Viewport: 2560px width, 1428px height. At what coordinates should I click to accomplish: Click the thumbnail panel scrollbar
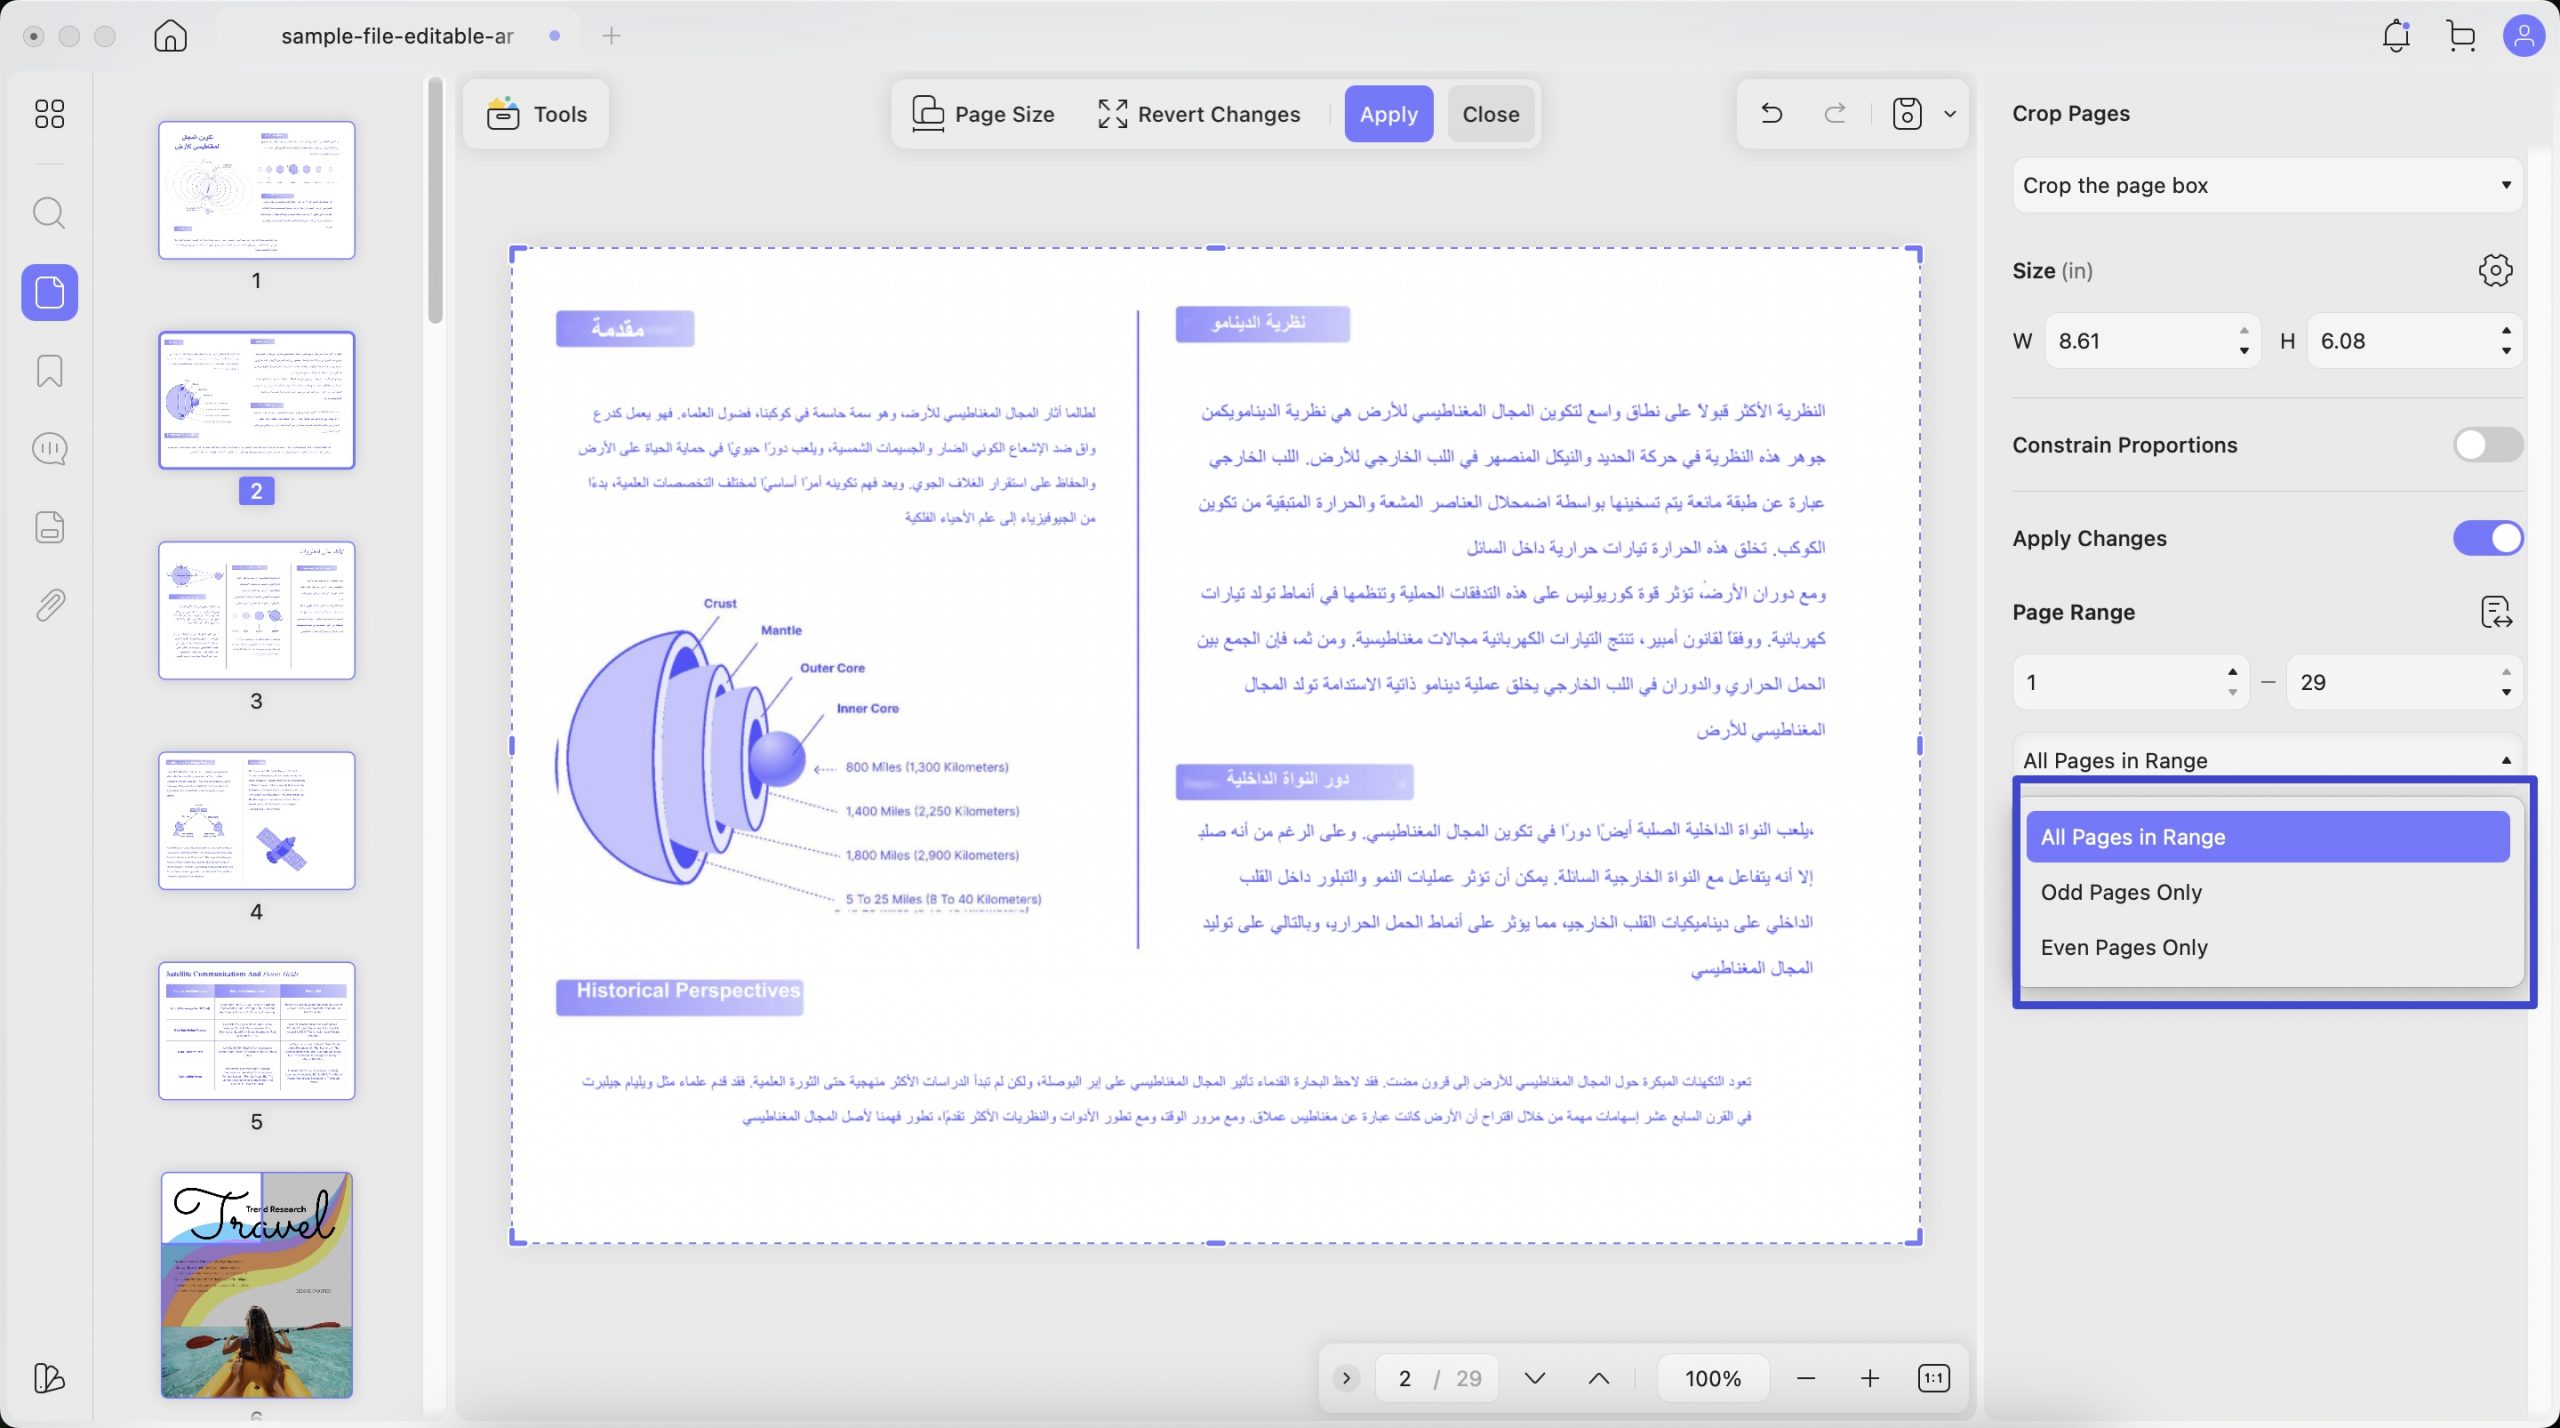[435, 200]
